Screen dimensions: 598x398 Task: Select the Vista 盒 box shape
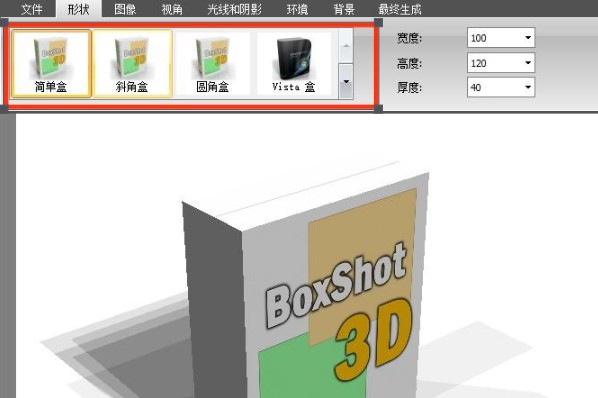click(294, 64)
